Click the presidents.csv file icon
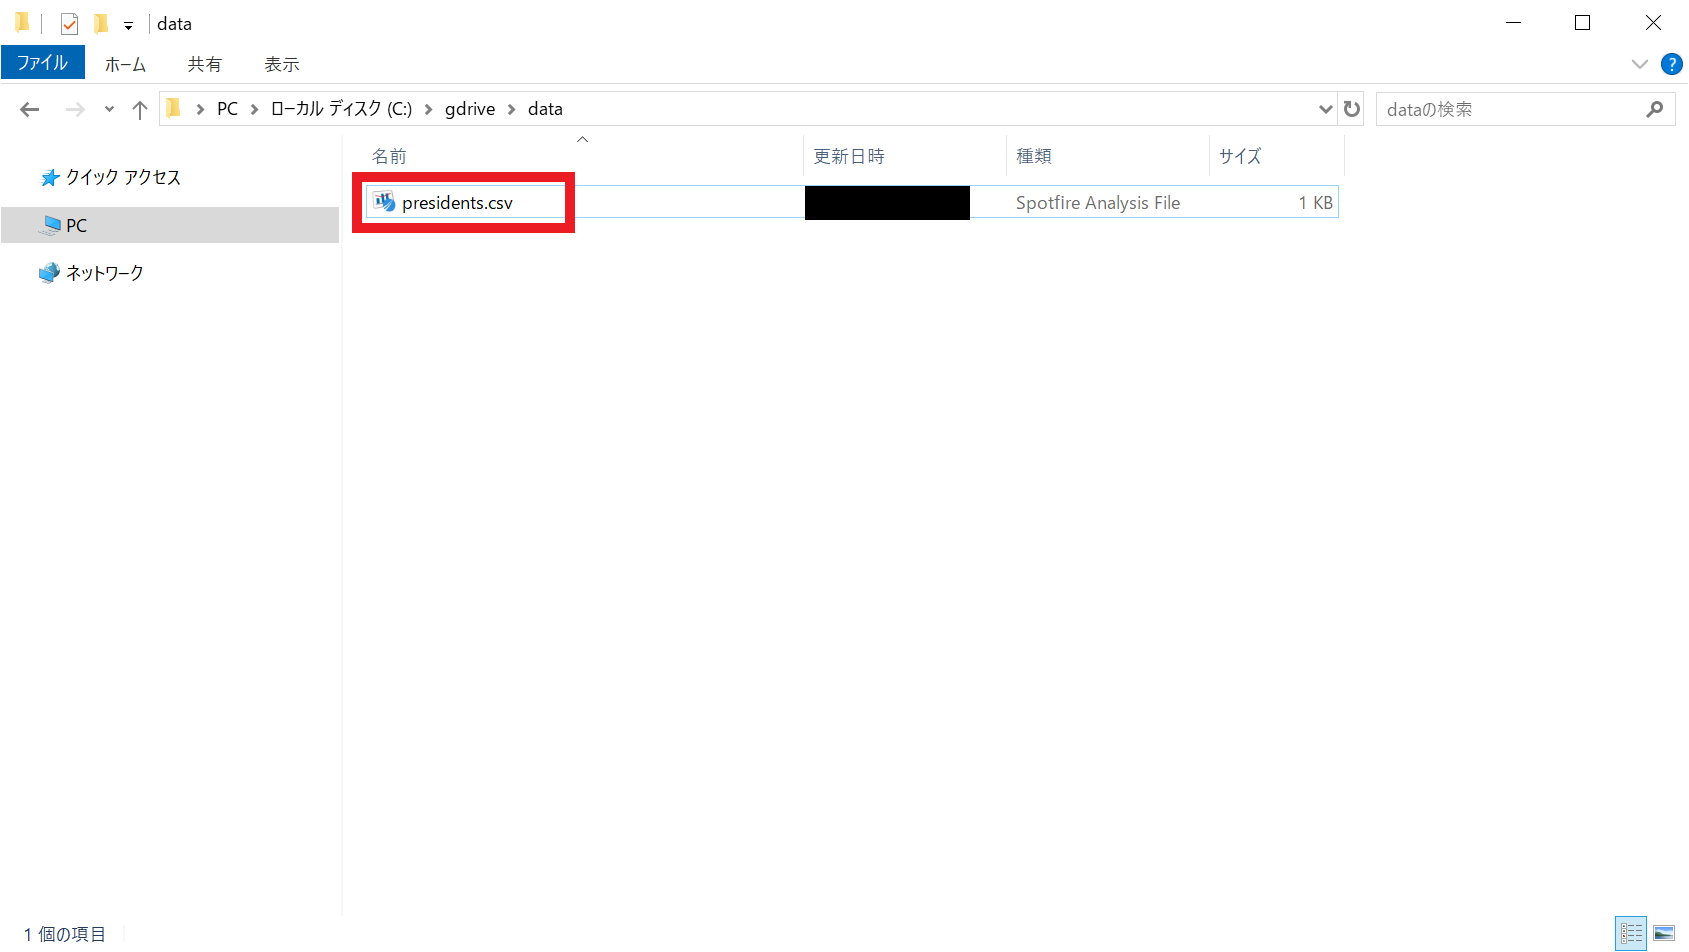 point(384,202)
